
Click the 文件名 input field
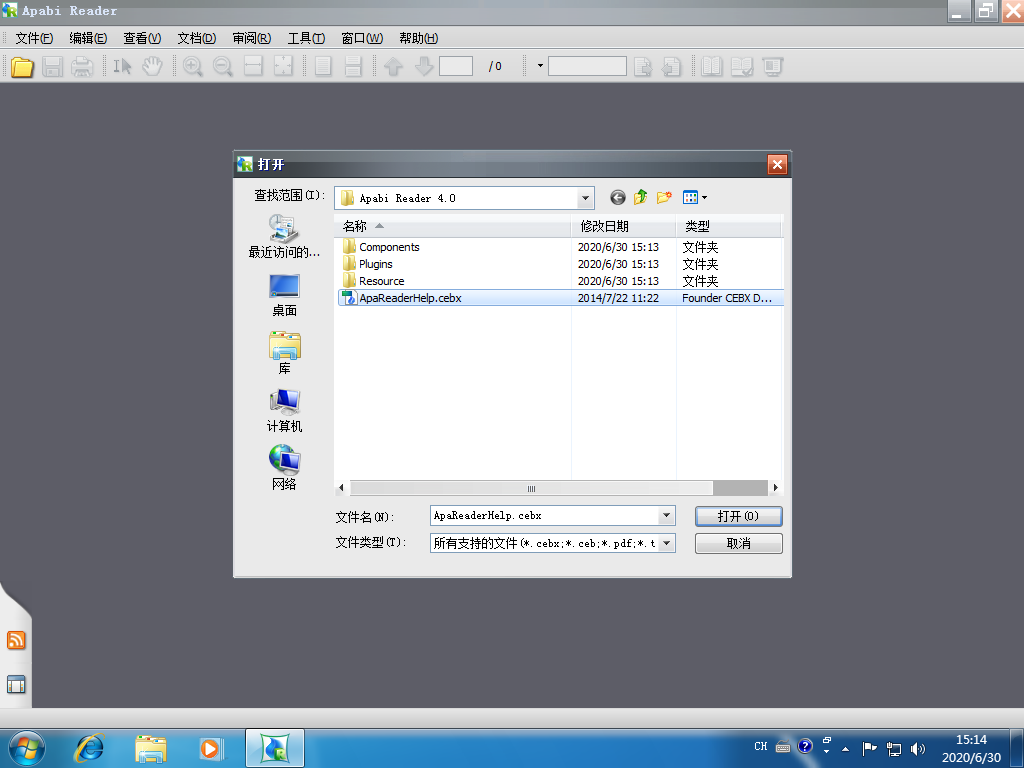[x=545, y=515]
